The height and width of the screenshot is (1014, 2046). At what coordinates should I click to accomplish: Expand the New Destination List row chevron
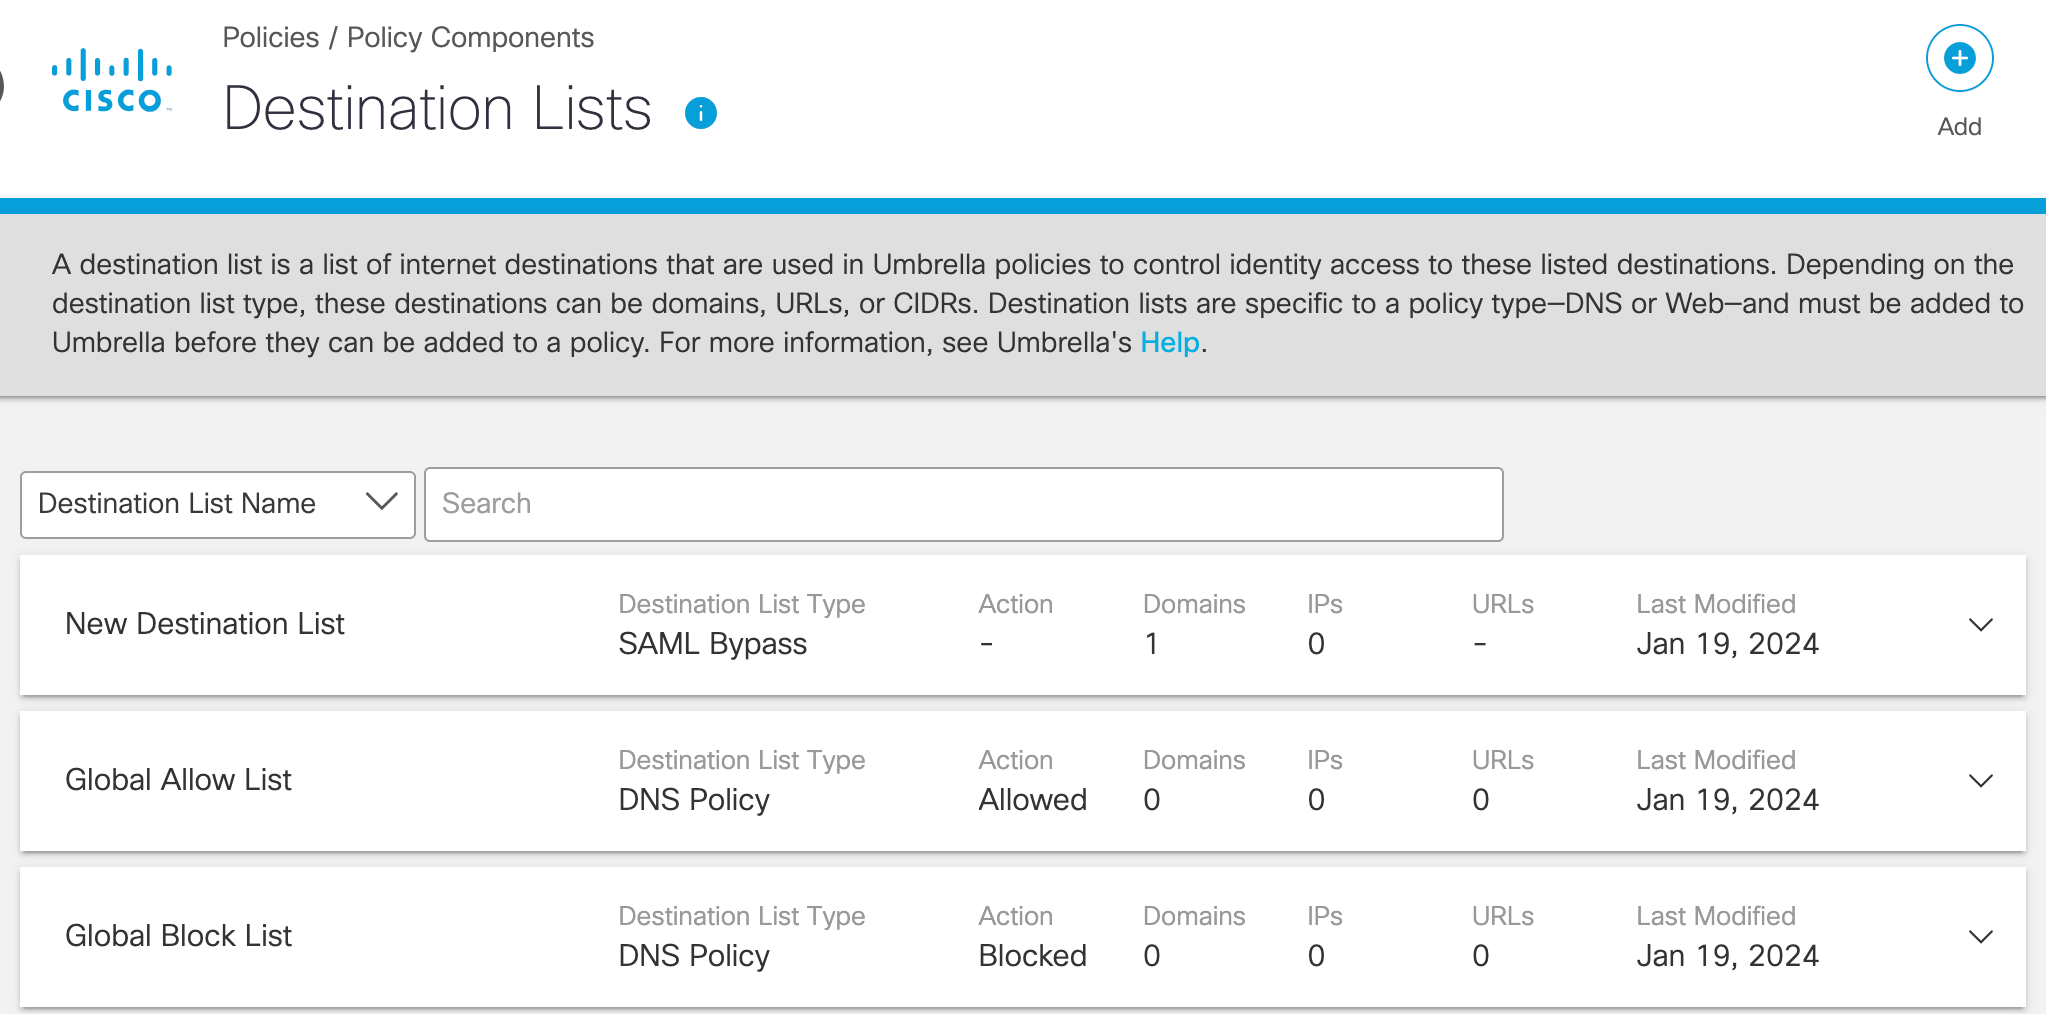point(1980,625)
